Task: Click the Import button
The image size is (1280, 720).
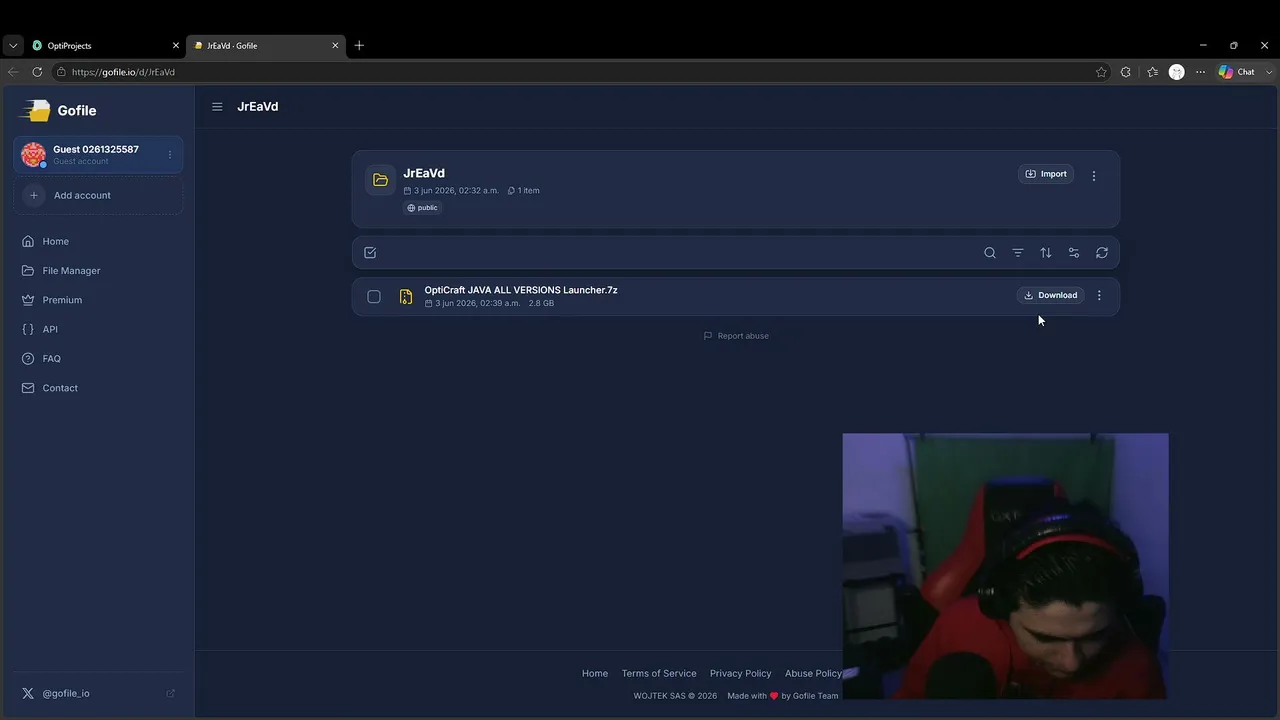Action: coord(1046,174)
